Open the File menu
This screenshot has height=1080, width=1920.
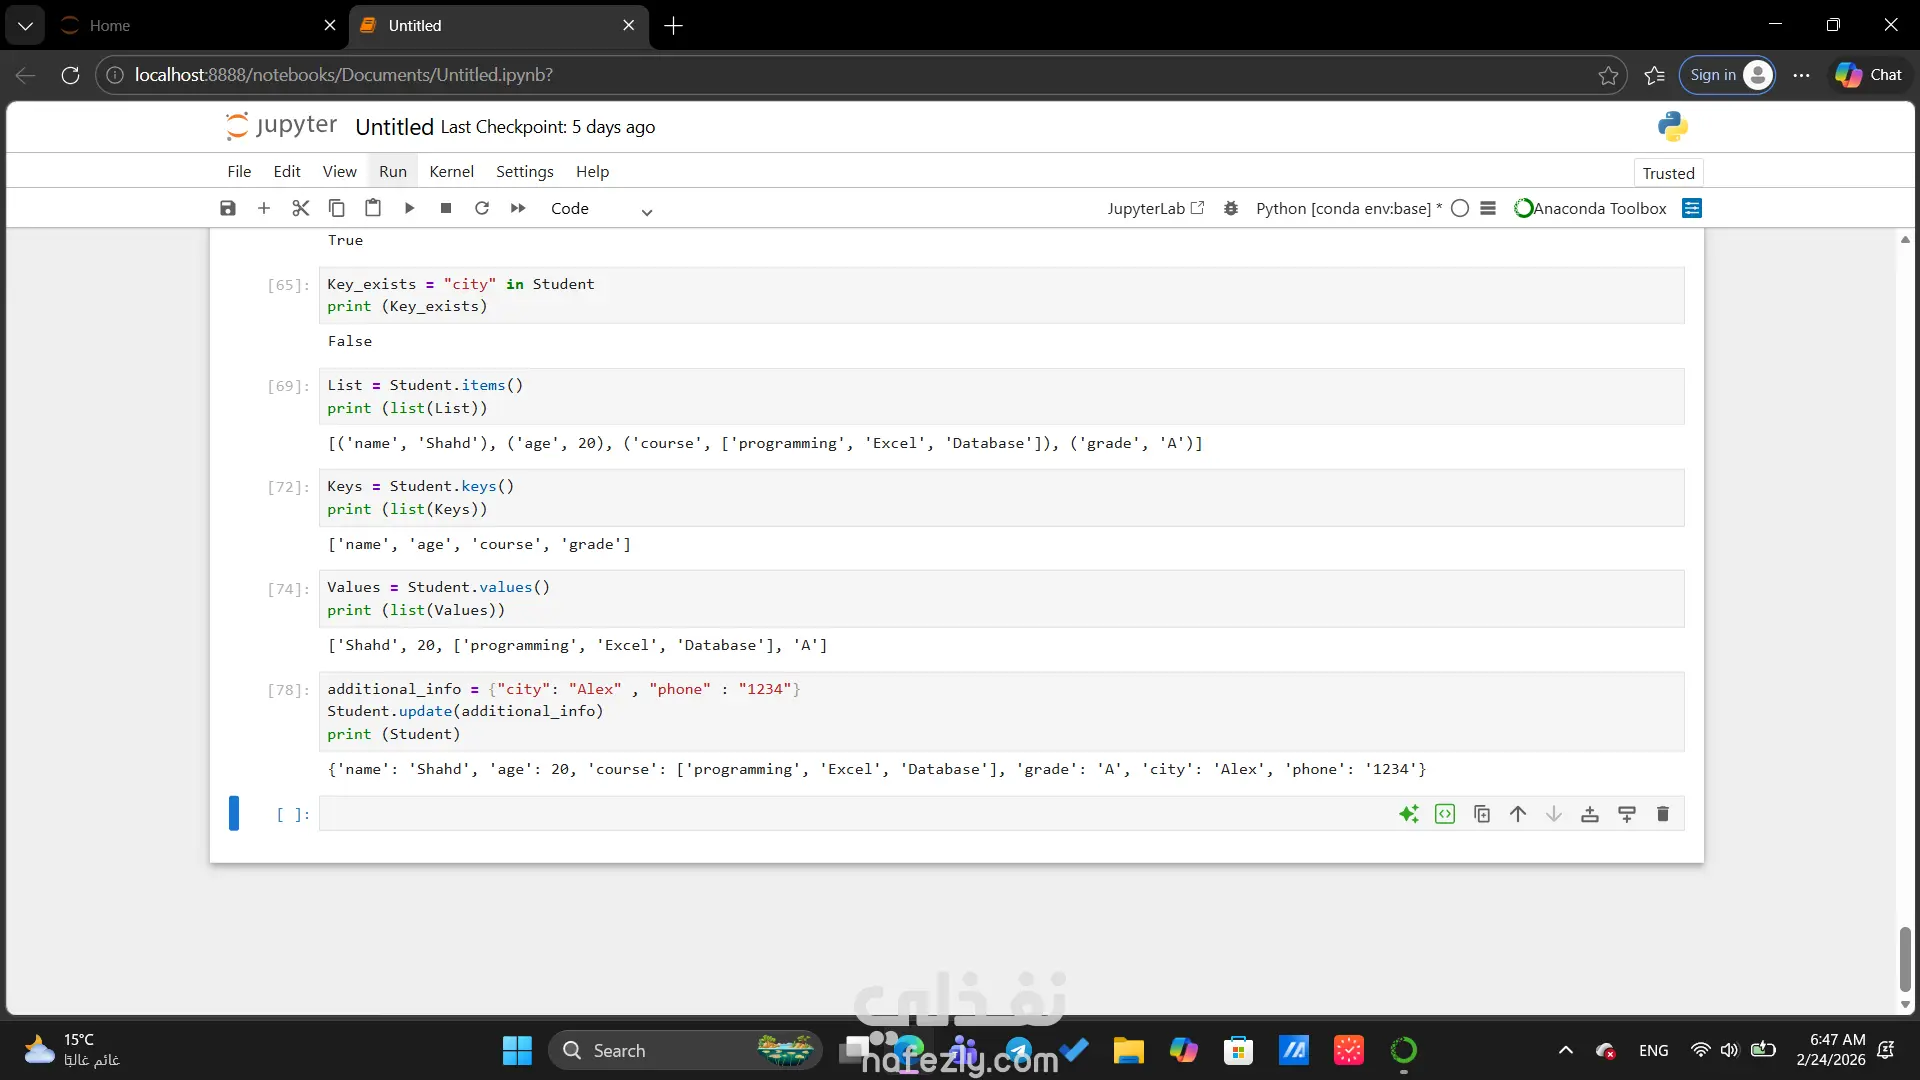(239, 171)
